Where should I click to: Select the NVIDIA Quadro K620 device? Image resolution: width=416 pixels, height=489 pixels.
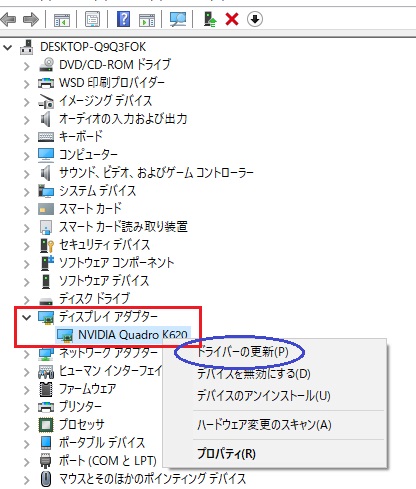123,335
